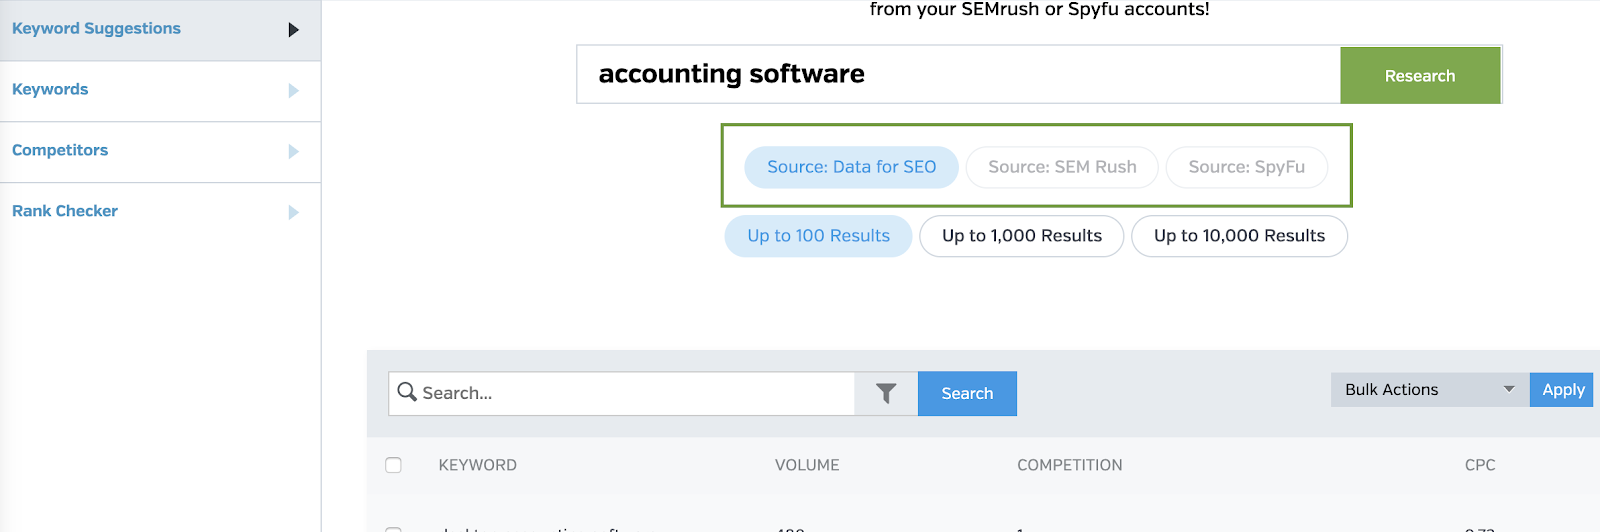This screenshot has width=1600, height=532.
Task: Click the magnifier icon in search box
Action: [x=407, y=392]
